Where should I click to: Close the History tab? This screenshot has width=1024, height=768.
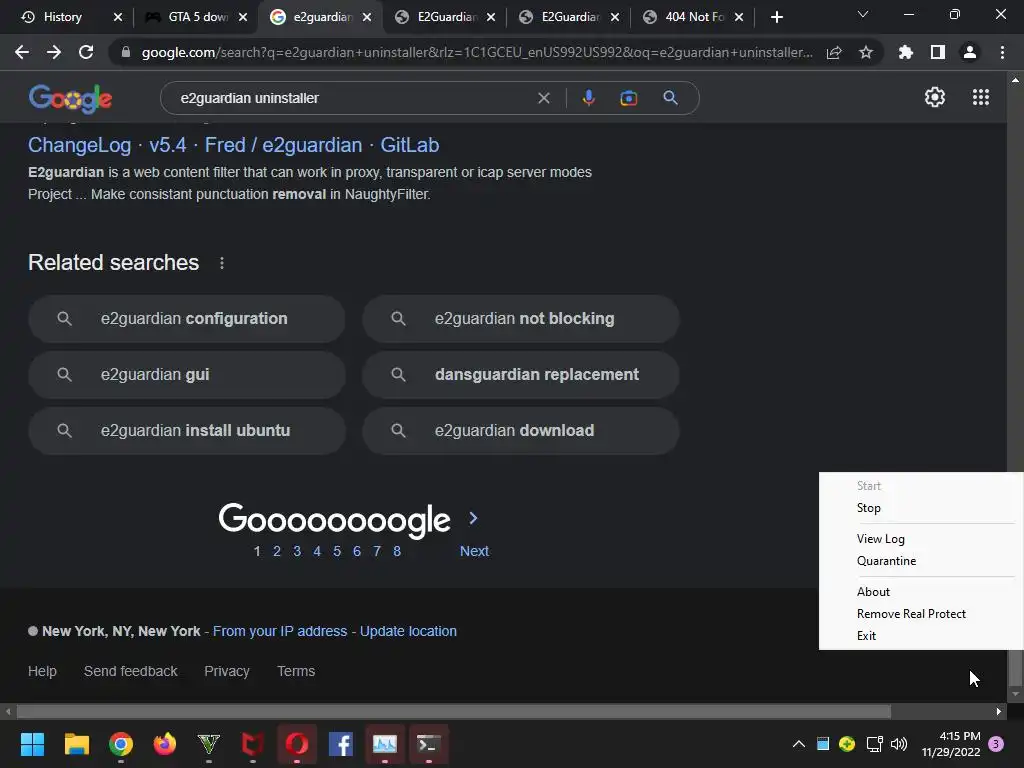tap(118, 17)
